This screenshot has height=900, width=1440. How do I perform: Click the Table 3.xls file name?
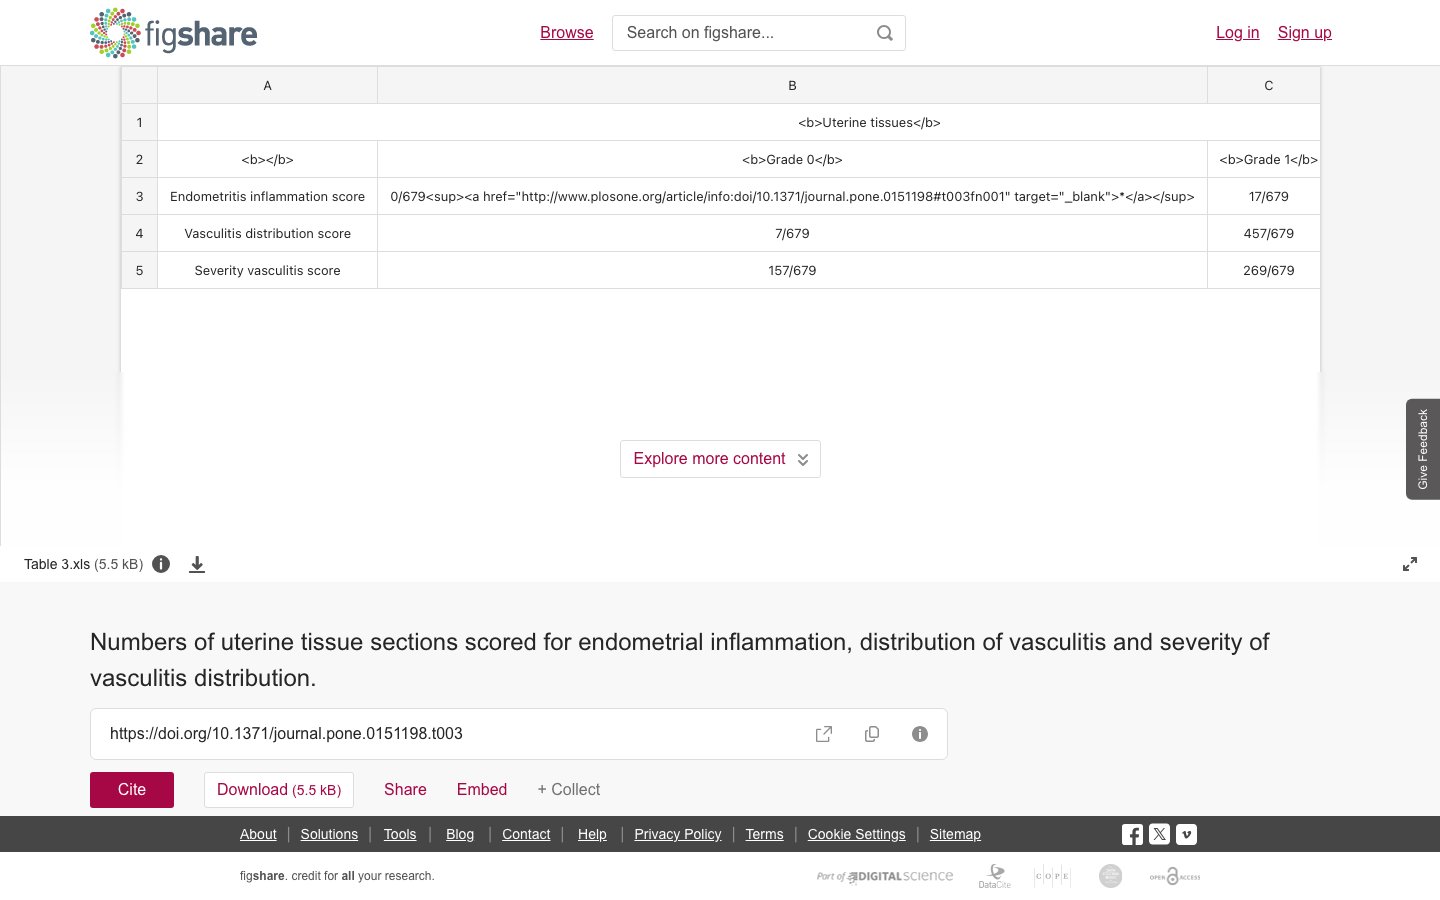(x=57, y=564)
